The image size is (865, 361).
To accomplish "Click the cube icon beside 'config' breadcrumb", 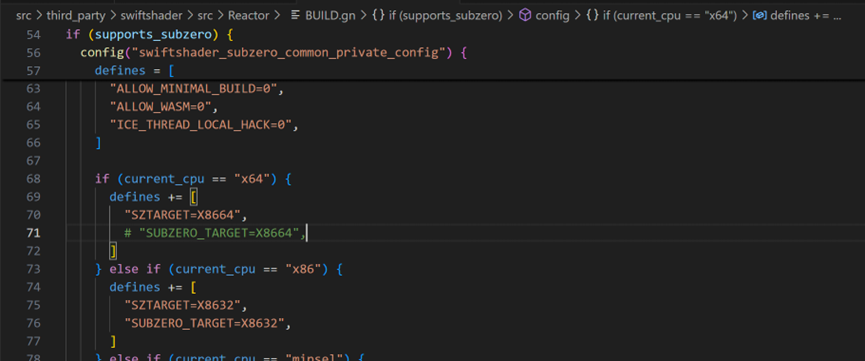I will [x=525, y=16].
